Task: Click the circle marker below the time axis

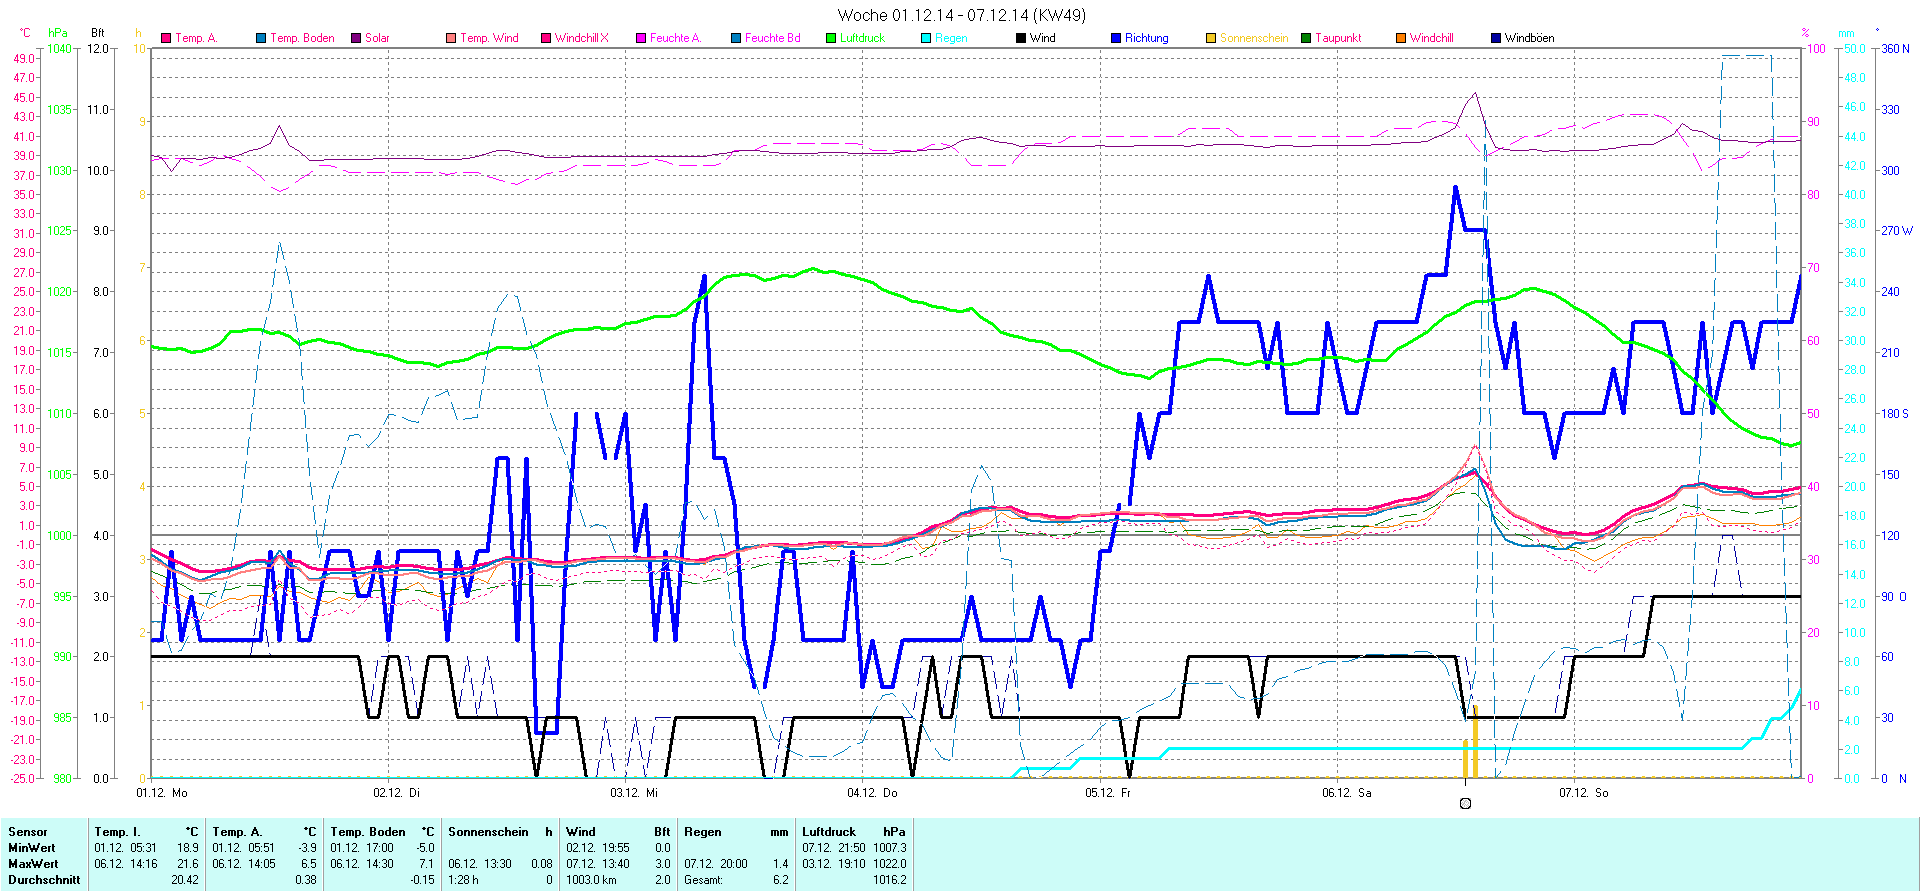Action: tap(1466, 803)
